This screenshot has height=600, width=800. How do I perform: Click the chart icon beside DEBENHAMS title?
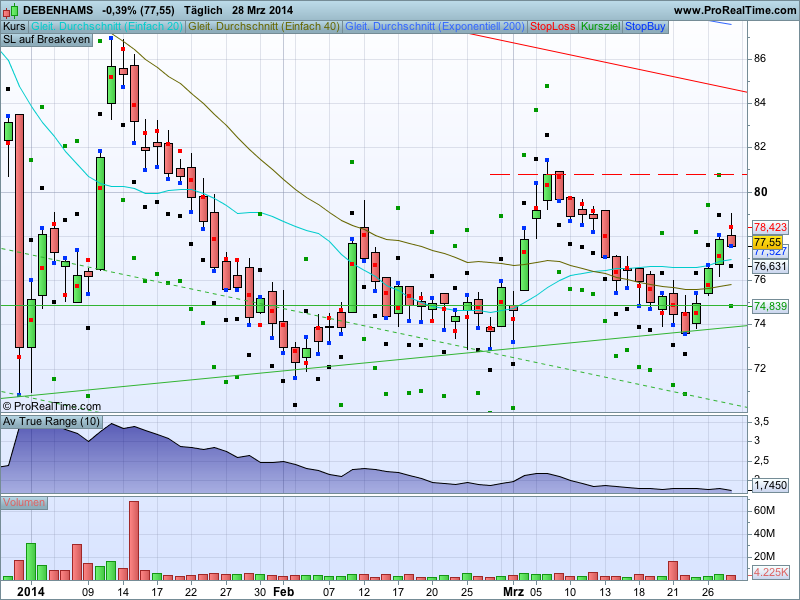tap(10, 10)
